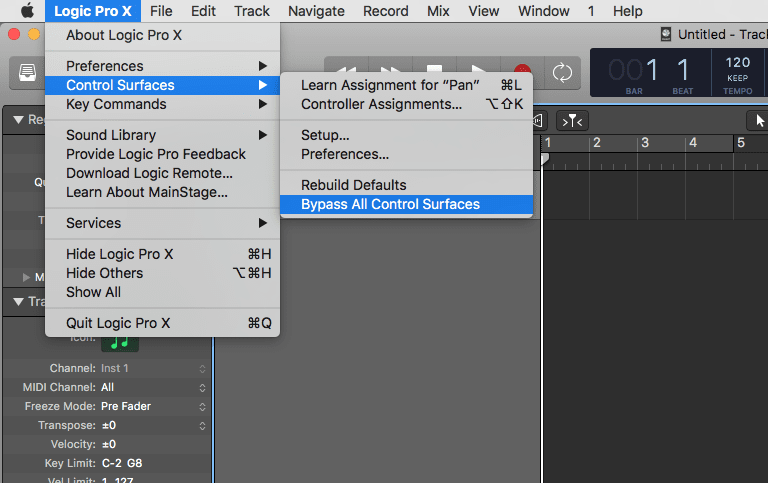Choose Download Logic Remote...

[162, 173]
